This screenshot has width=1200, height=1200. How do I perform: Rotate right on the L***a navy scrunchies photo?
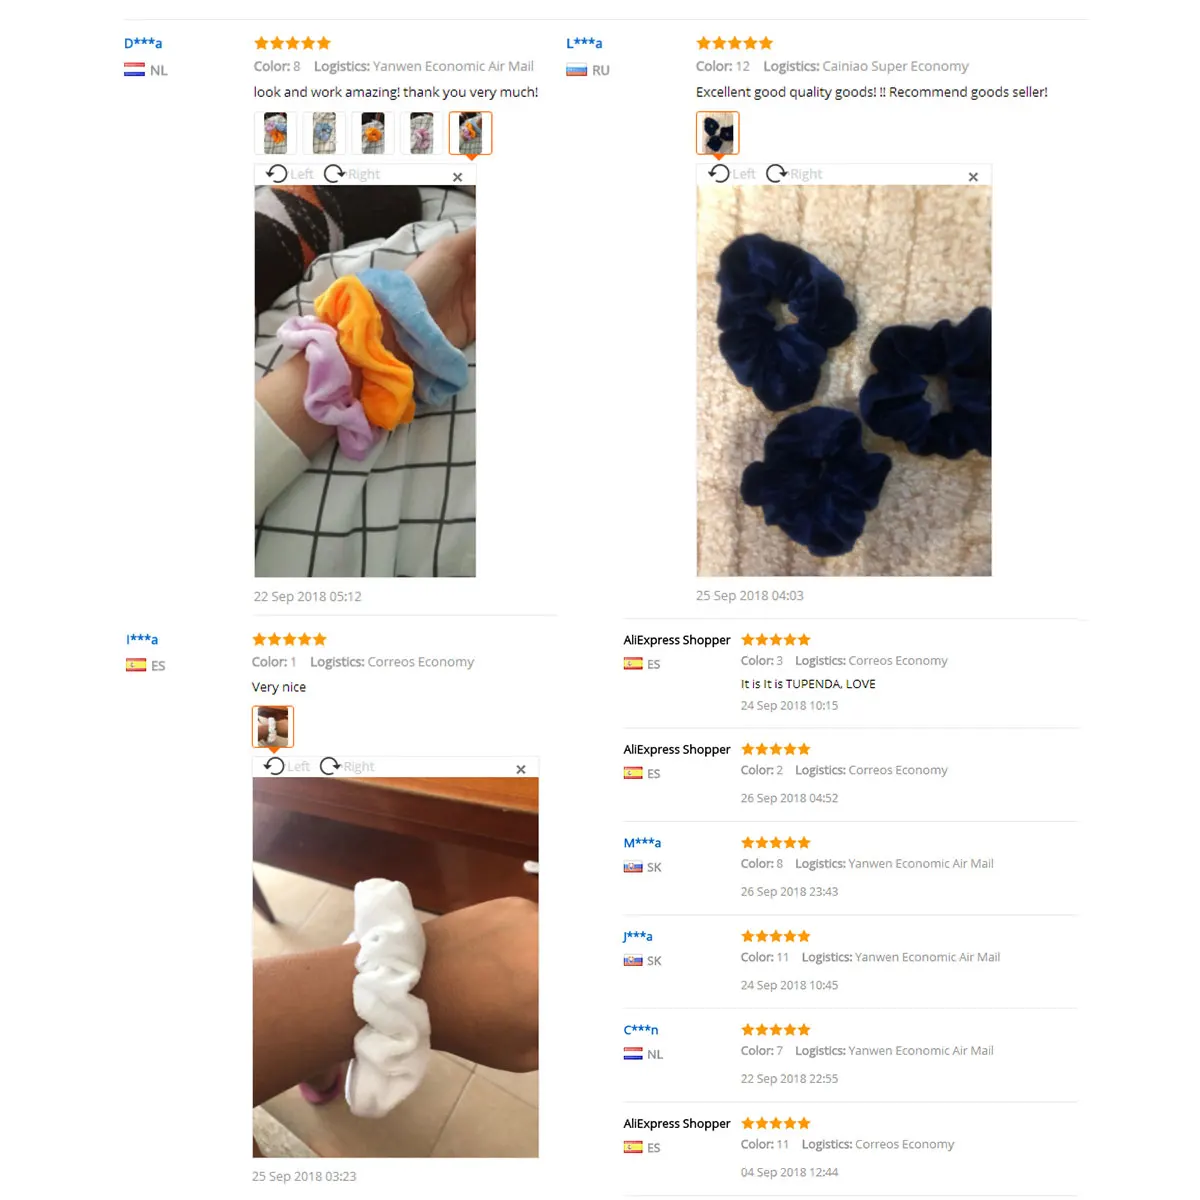click(794, 174)
